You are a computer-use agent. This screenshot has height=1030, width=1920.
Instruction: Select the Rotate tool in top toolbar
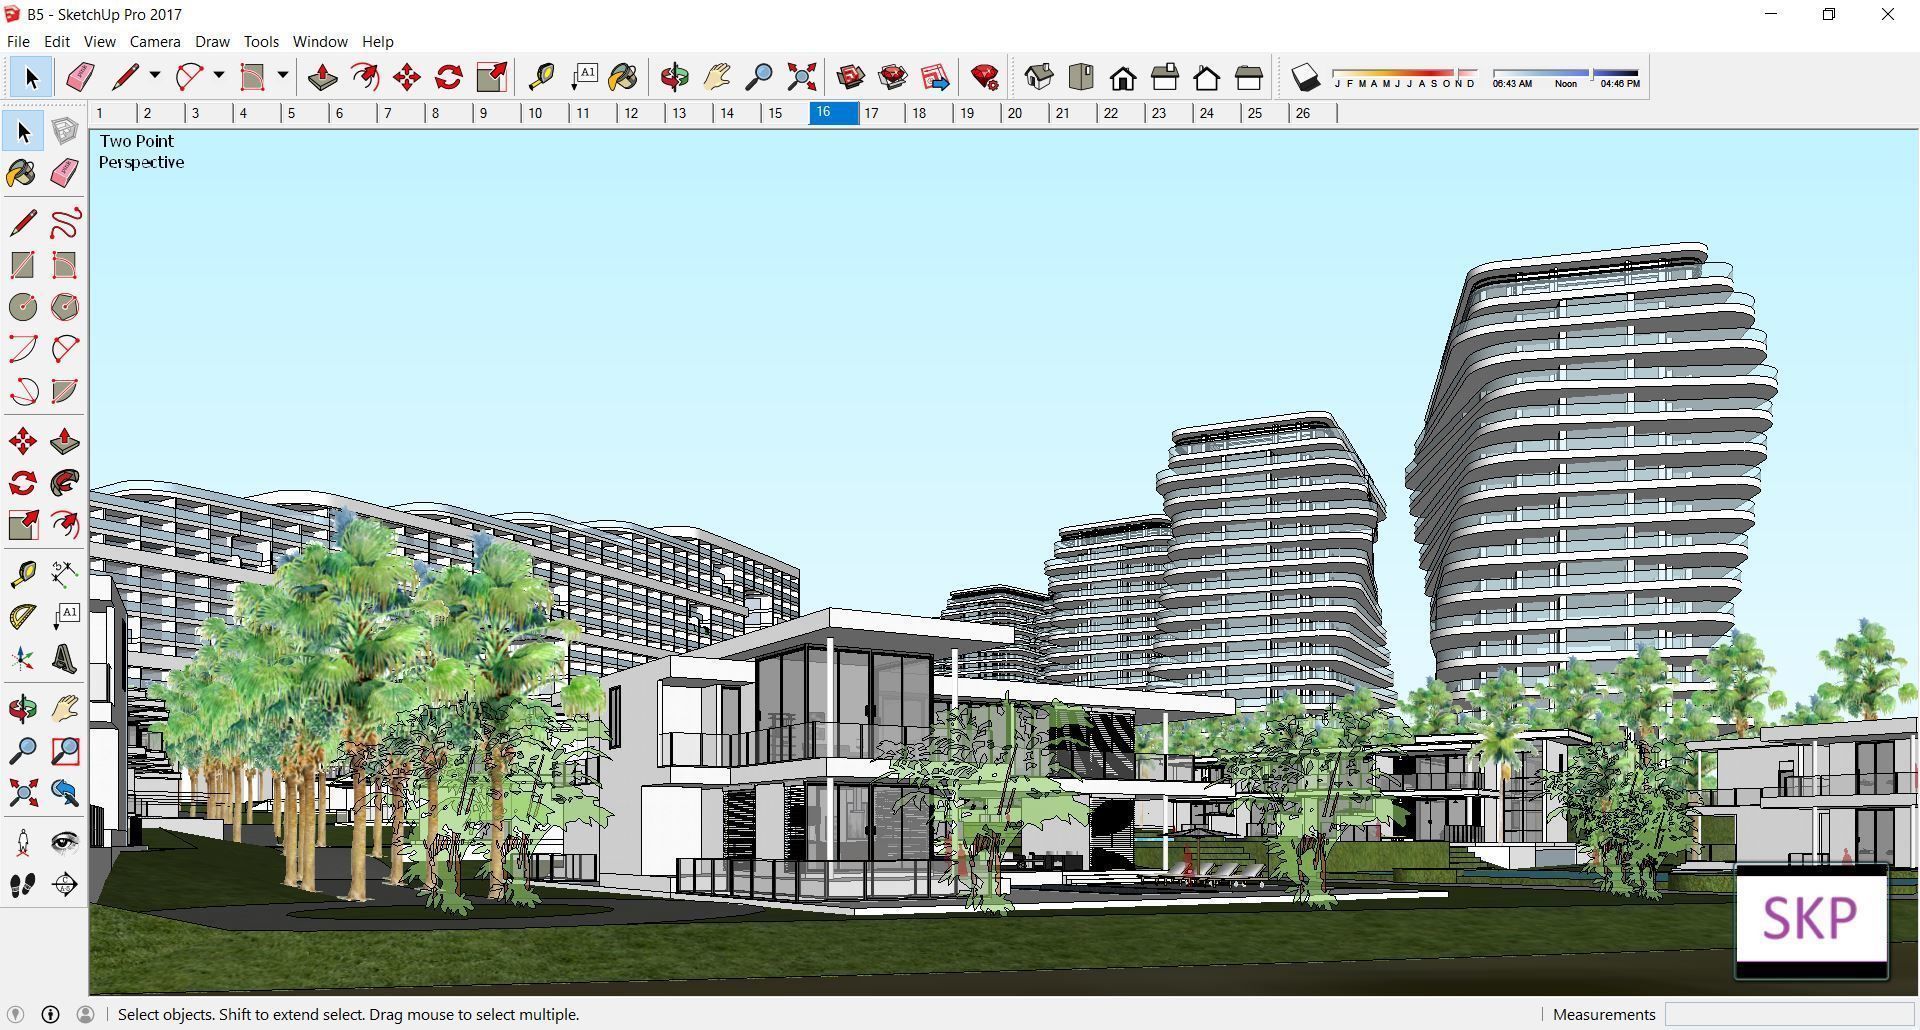point(449,77)
